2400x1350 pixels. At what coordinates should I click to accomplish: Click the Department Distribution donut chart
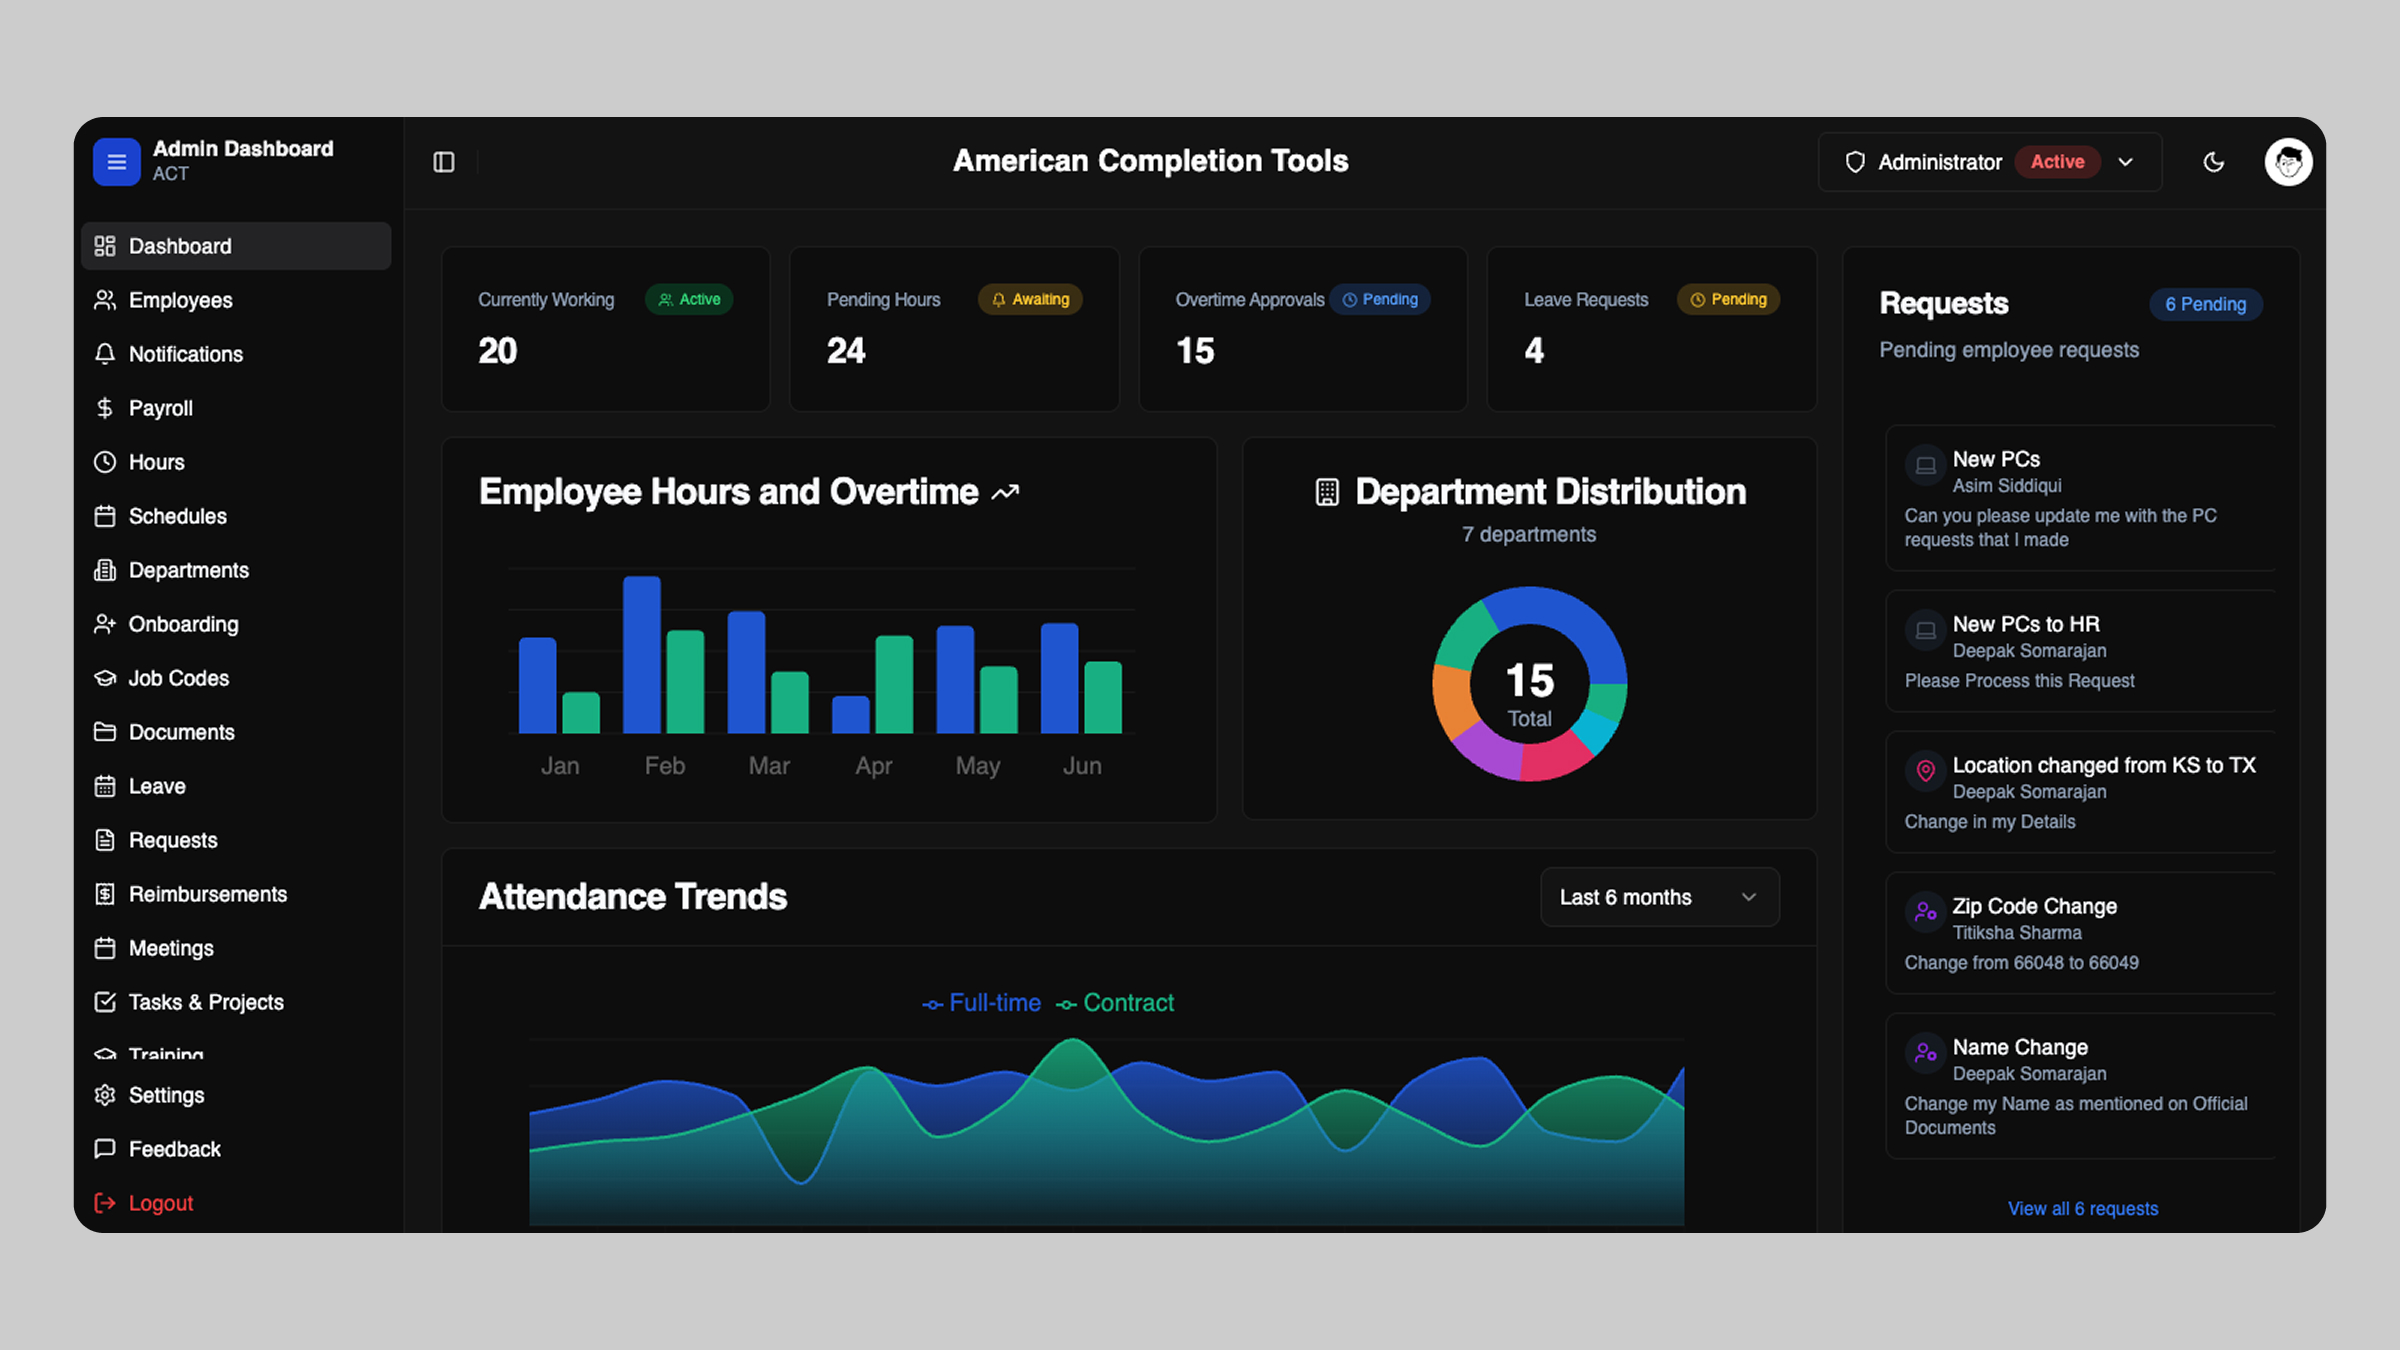click(1529, 683)
